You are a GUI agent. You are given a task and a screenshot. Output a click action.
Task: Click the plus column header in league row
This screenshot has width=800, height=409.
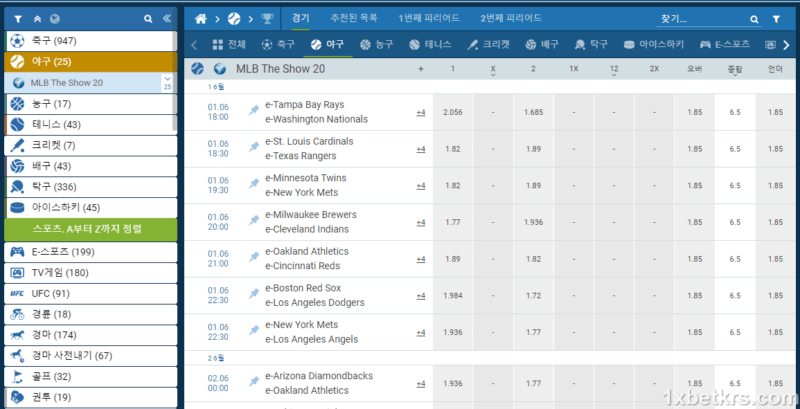(420, 69)
